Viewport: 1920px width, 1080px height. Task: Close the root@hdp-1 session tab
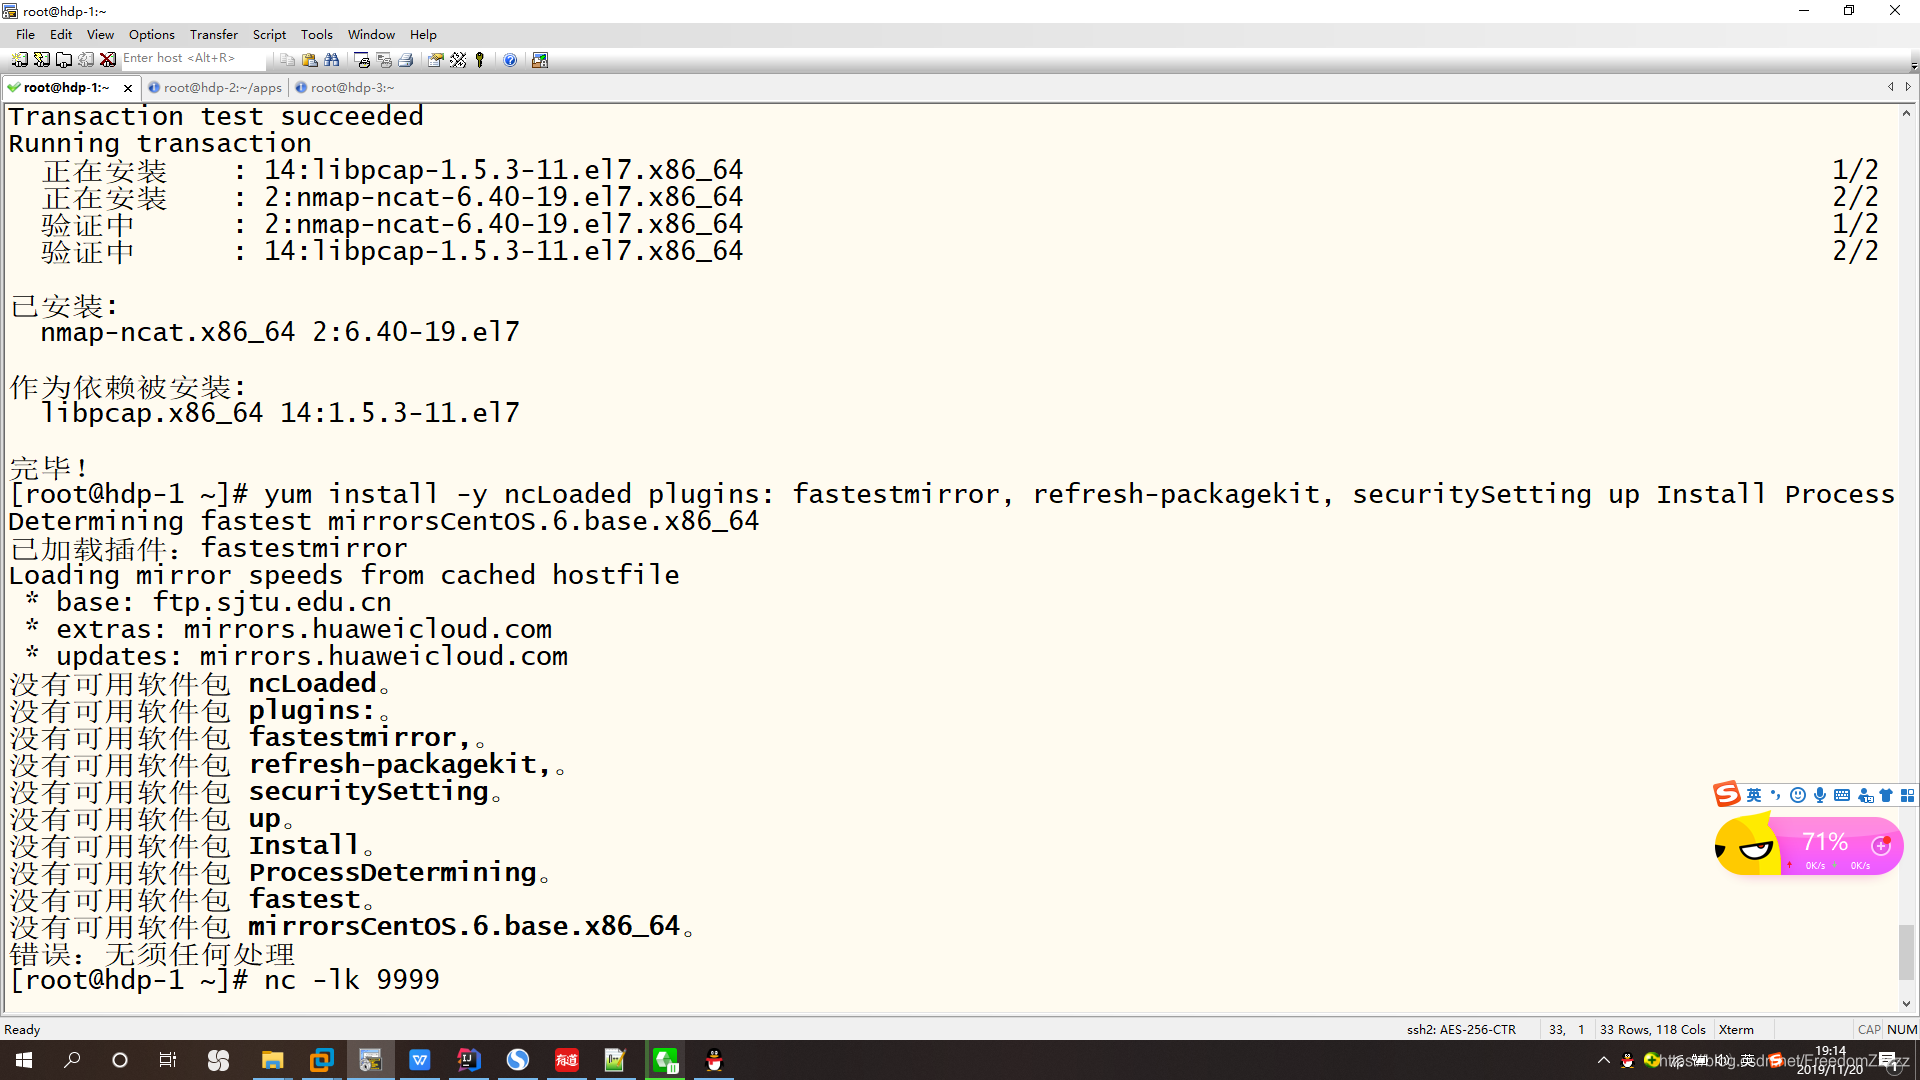pos(128,88)
